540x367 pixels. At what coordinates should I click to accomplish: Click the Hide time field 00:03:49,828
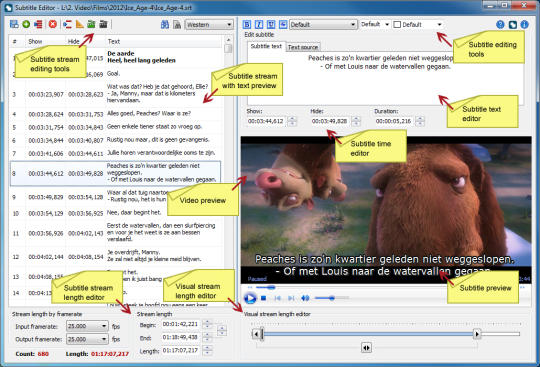pos(330,121)
